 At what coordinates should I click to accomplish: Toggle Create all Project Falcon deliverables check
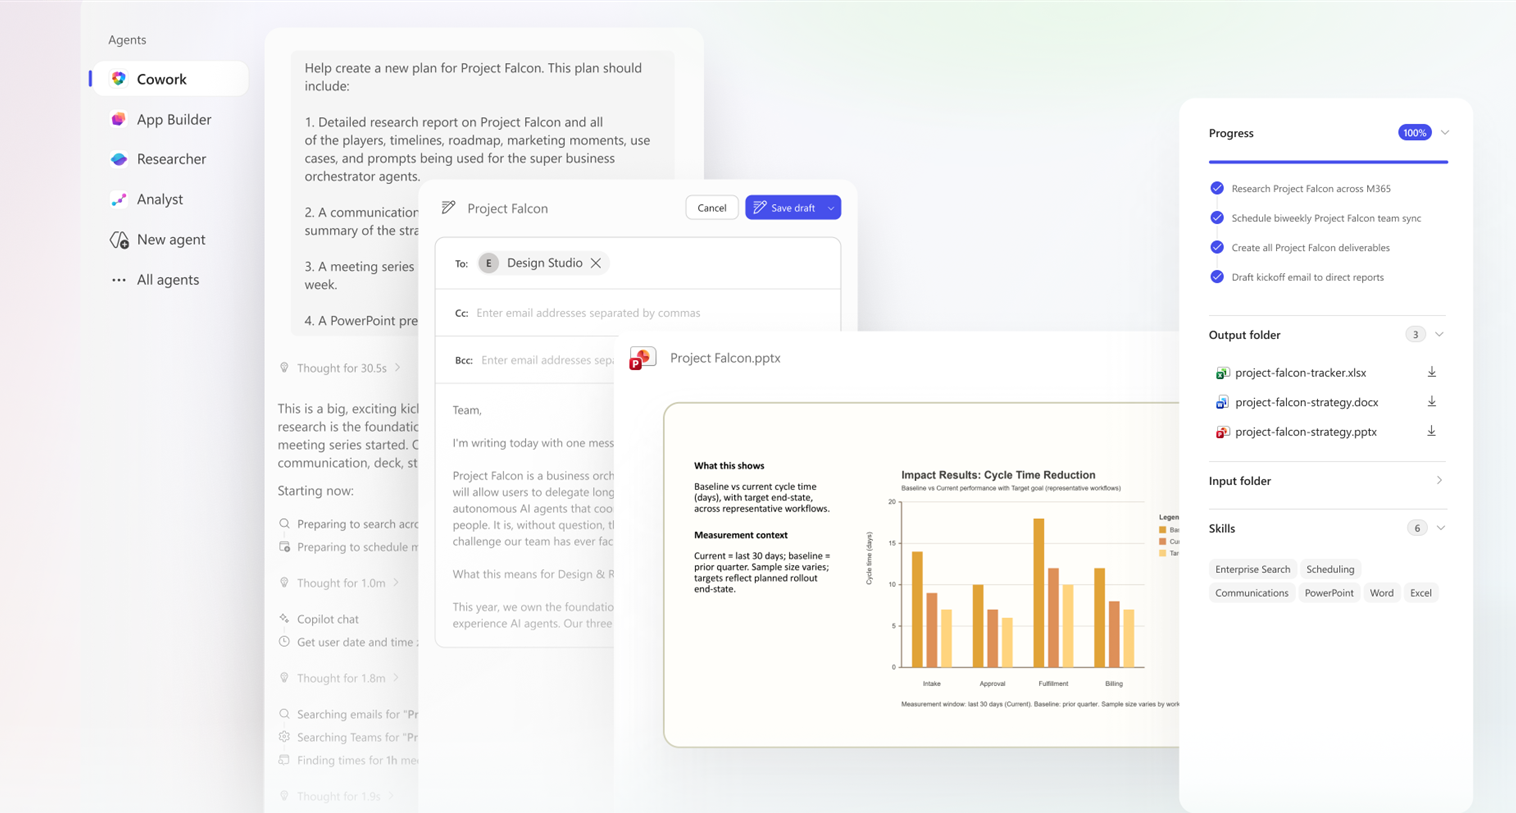click(1217, 247)
